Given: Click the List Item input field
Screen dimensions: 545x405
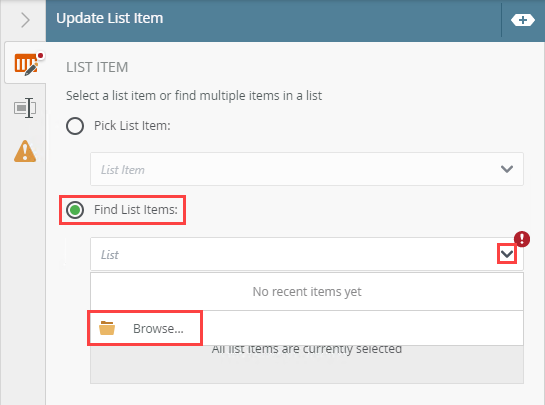Looking at the screenshot, I should [x=307, y=169].
